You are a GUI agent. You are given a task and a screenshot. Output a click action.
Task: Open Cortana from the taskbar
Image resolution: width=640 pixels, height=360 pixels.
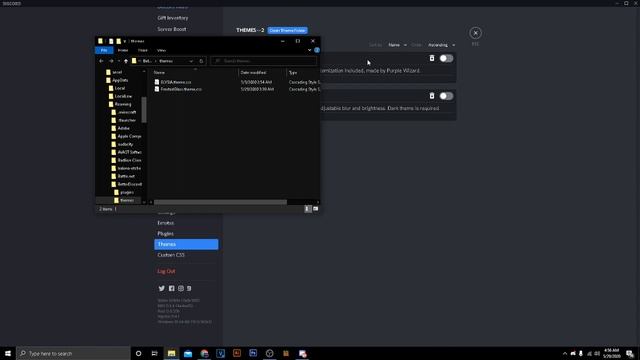(138, 353)
